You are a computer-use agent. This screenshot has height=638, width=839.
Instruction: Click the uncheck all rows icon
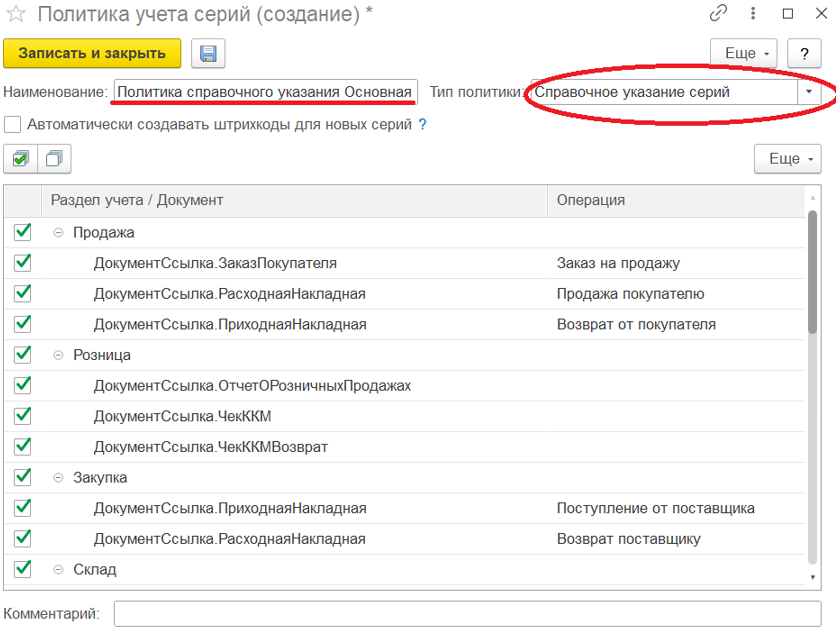tap(54, 158)
